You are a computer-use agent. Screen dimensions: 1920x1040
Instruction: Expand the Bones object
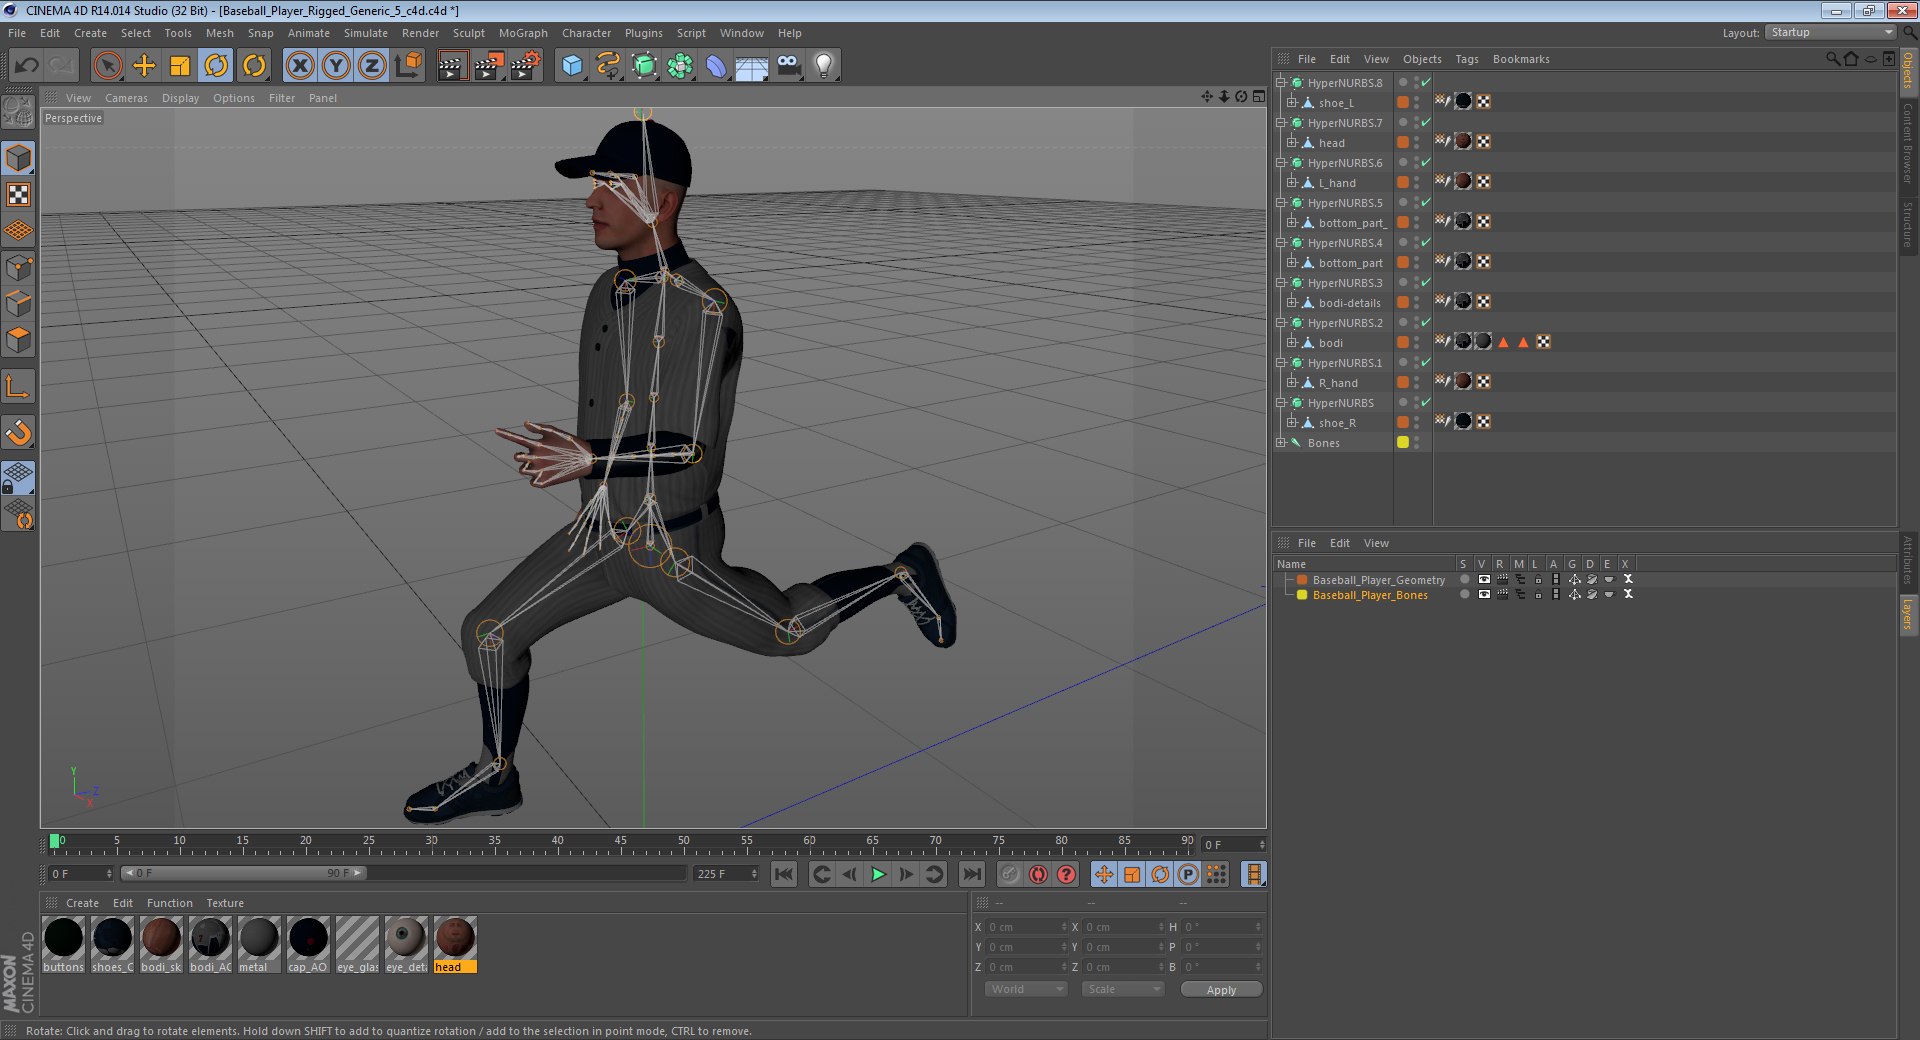(1280, 442)
